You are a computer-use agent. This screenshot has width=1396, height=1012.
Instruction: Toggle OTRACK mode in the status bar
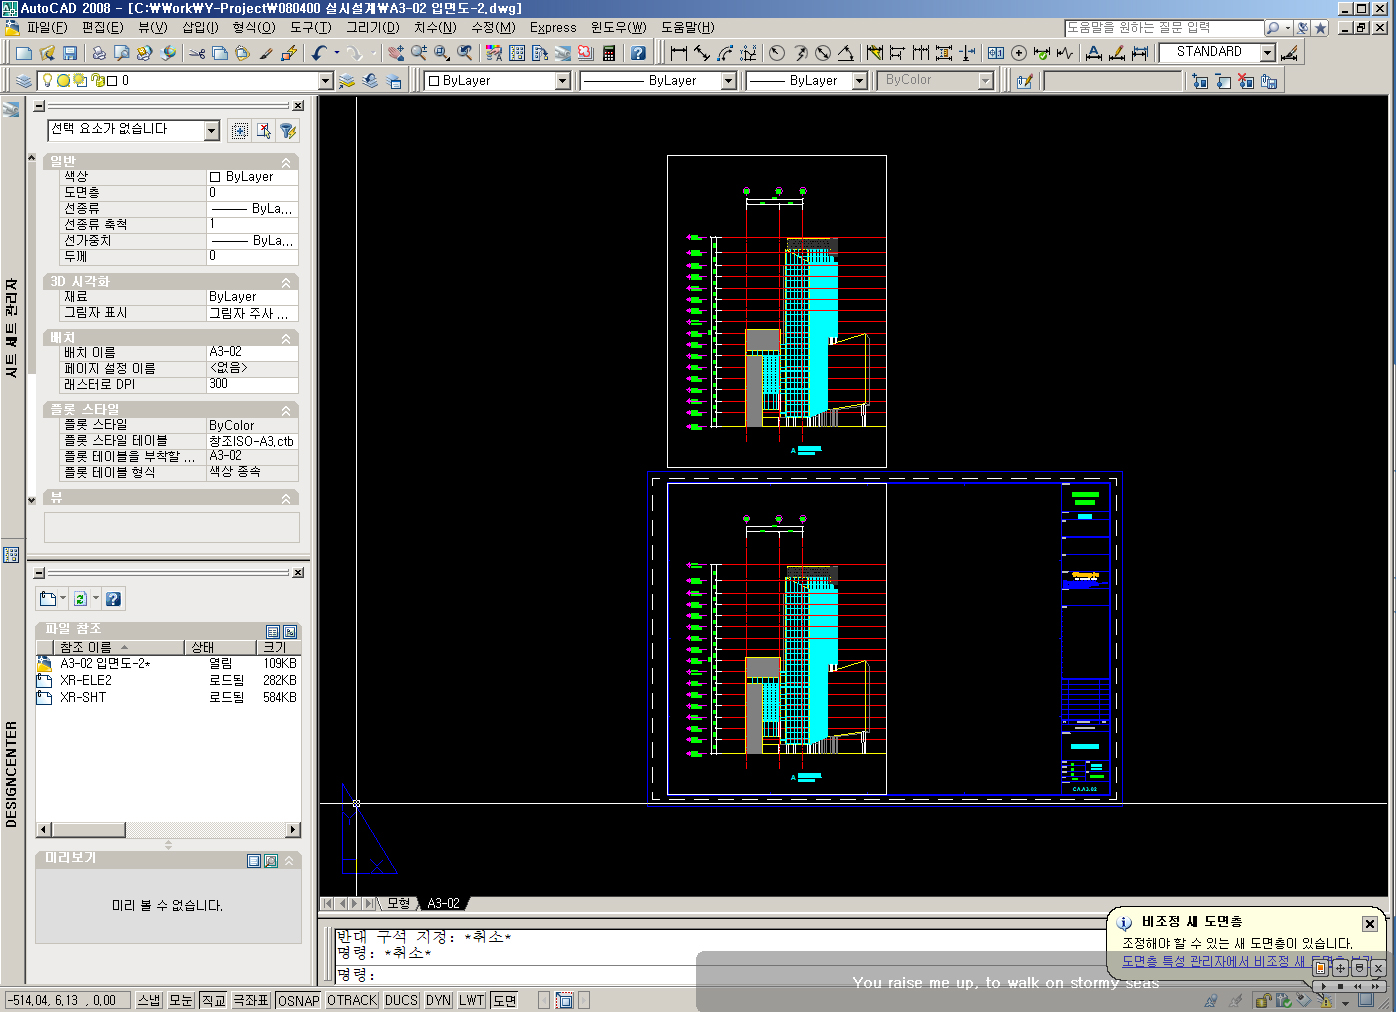click(x=352, y=1000)
